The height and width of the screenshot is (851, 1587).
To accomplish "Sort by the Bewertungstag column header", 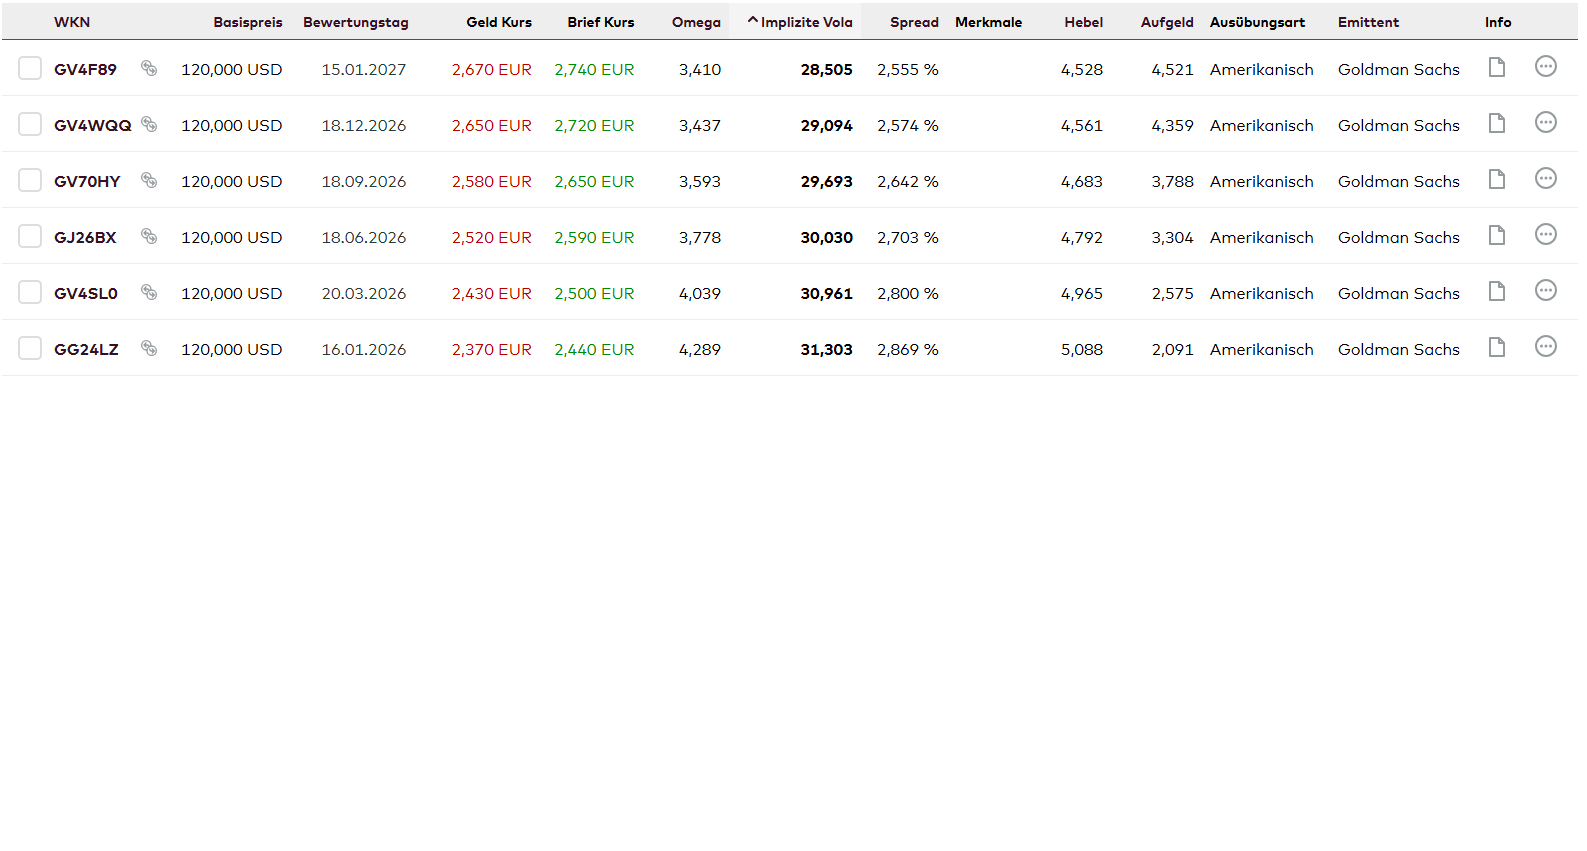I will (355, 22).
